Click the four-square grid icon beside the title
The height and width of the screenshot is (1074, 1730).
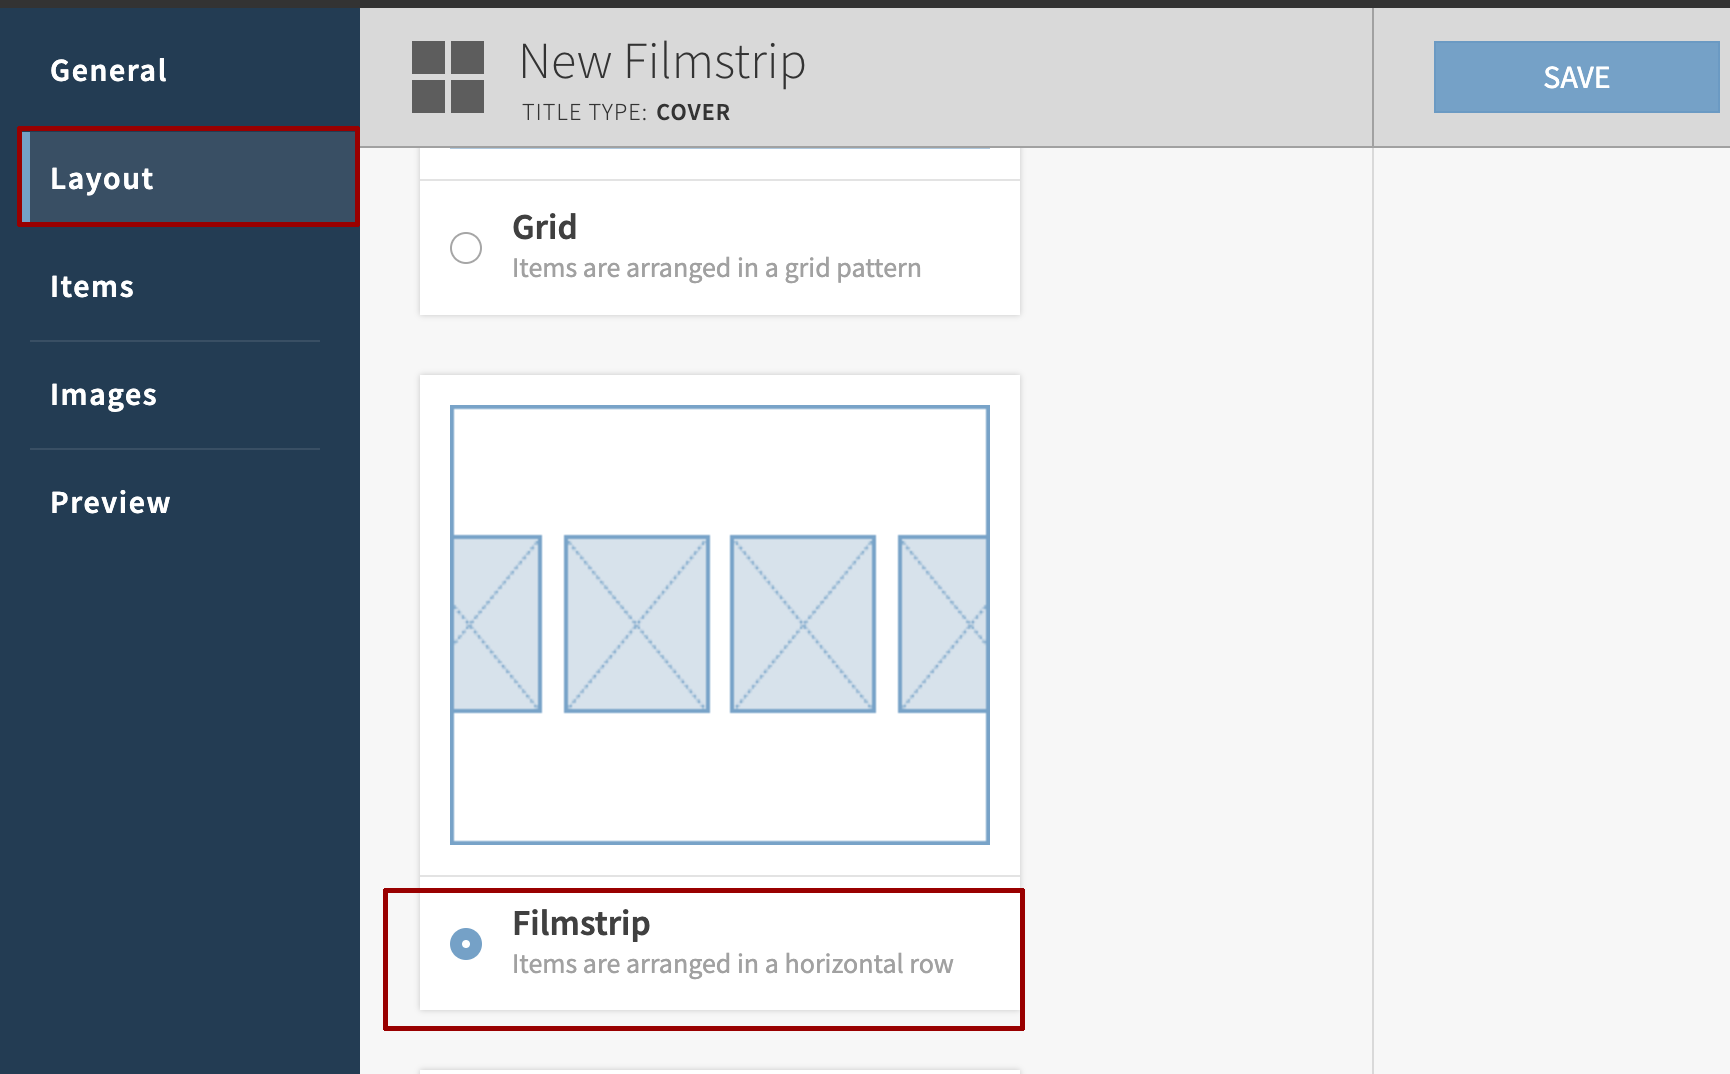tap(448, 77)
